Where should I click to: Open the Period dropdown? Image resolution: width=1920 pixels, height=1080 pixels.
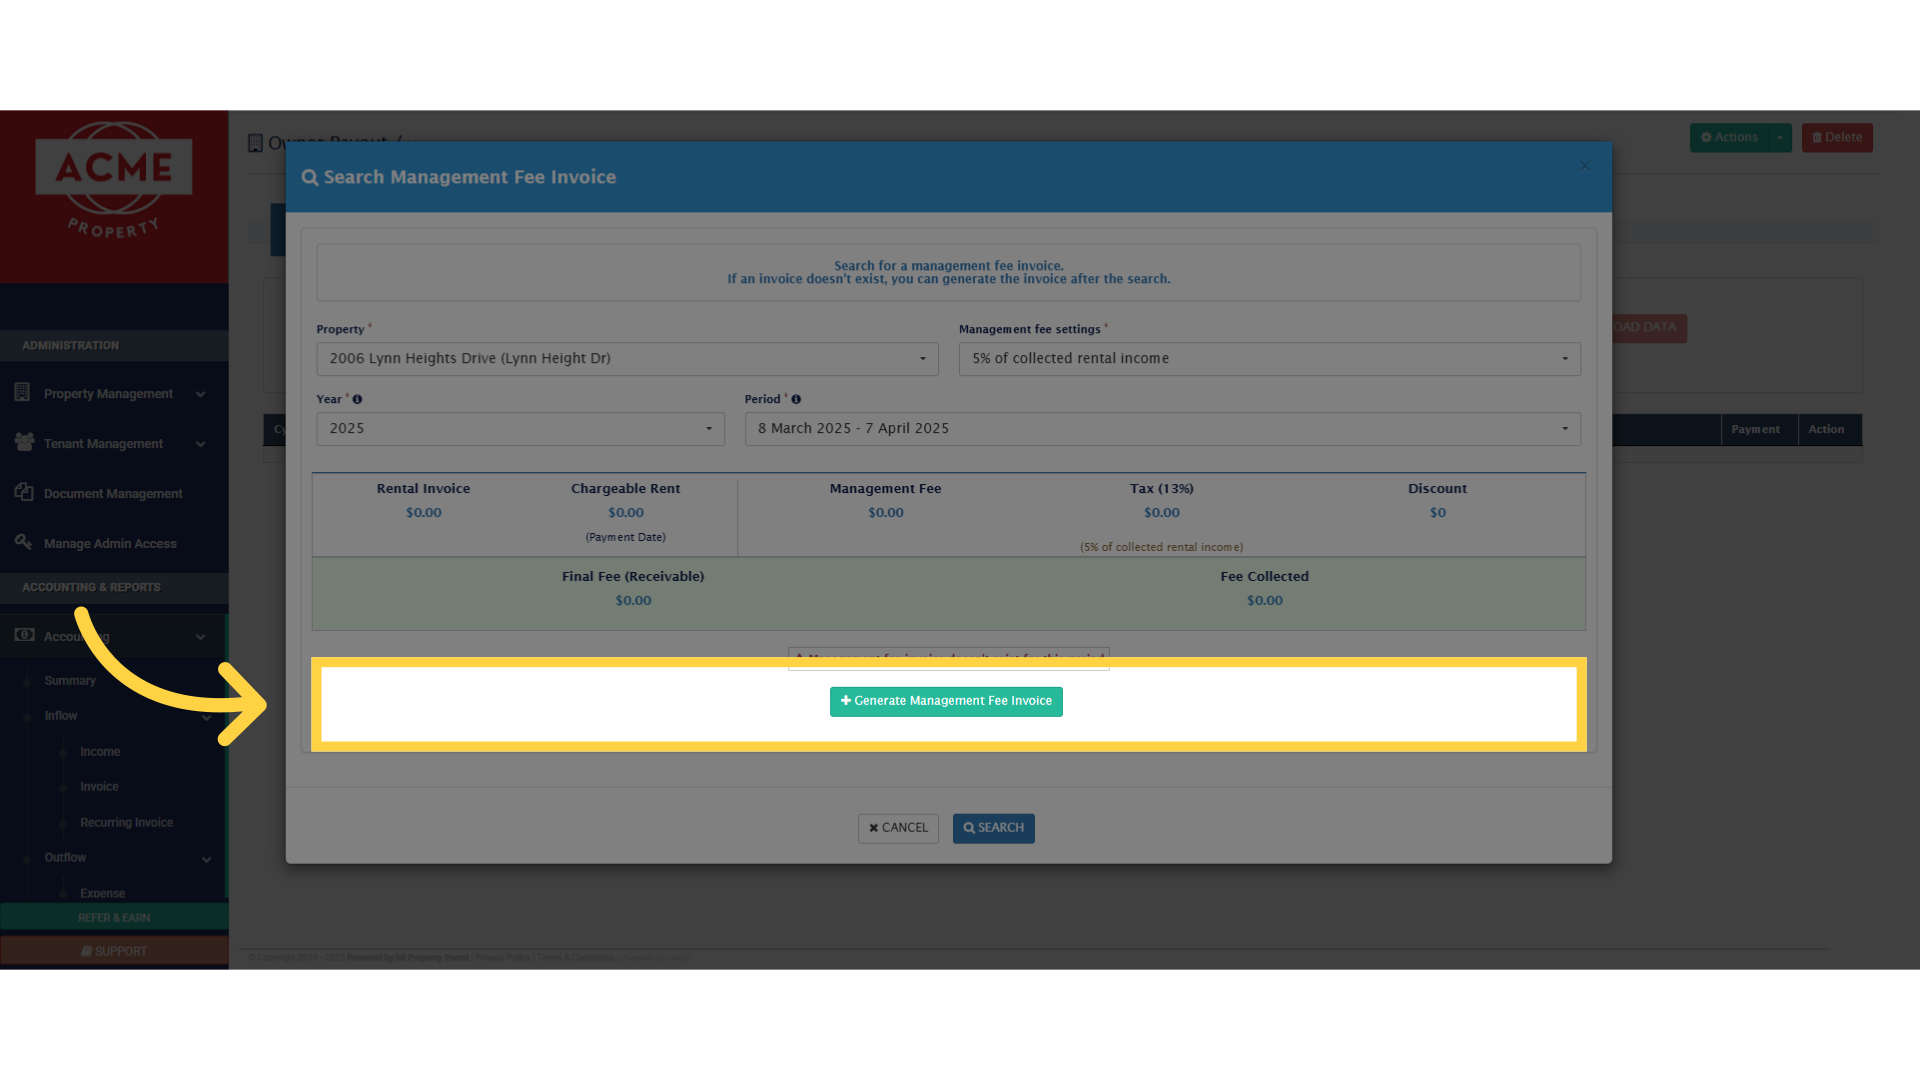1162,429
